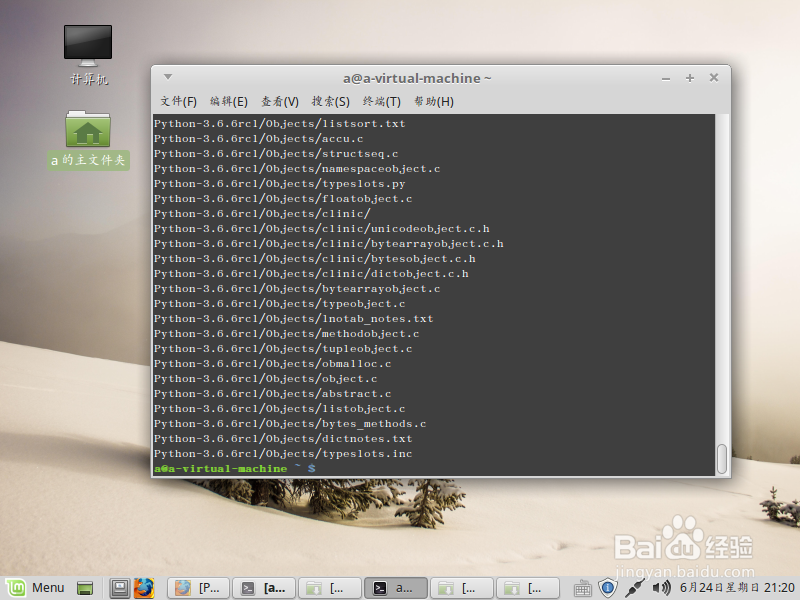Open the 编辑(E) menu
The image size is (800, 600).
click(227, 101)
